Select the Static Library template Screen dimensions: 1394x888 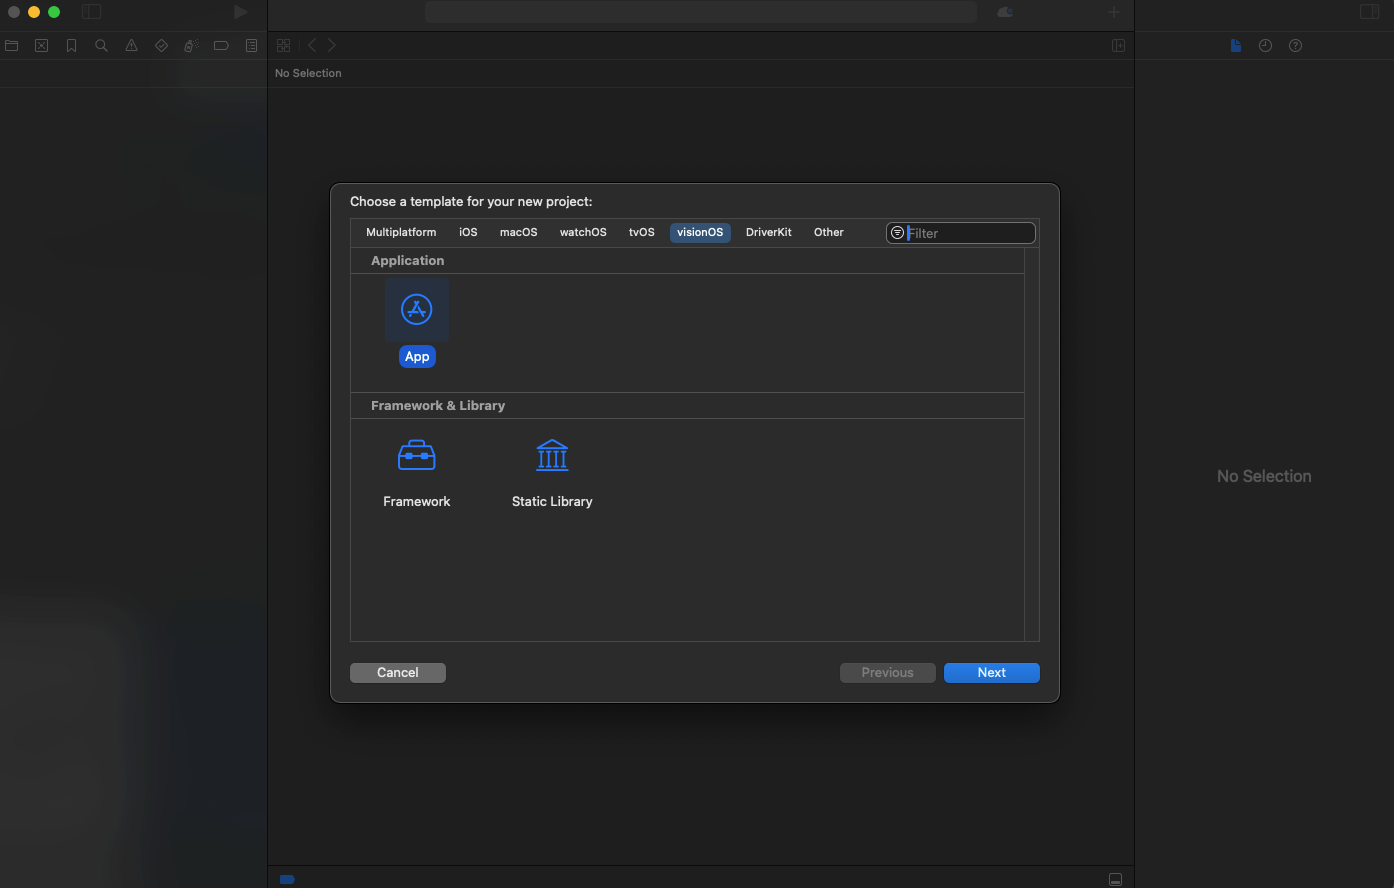pos(552,475)
